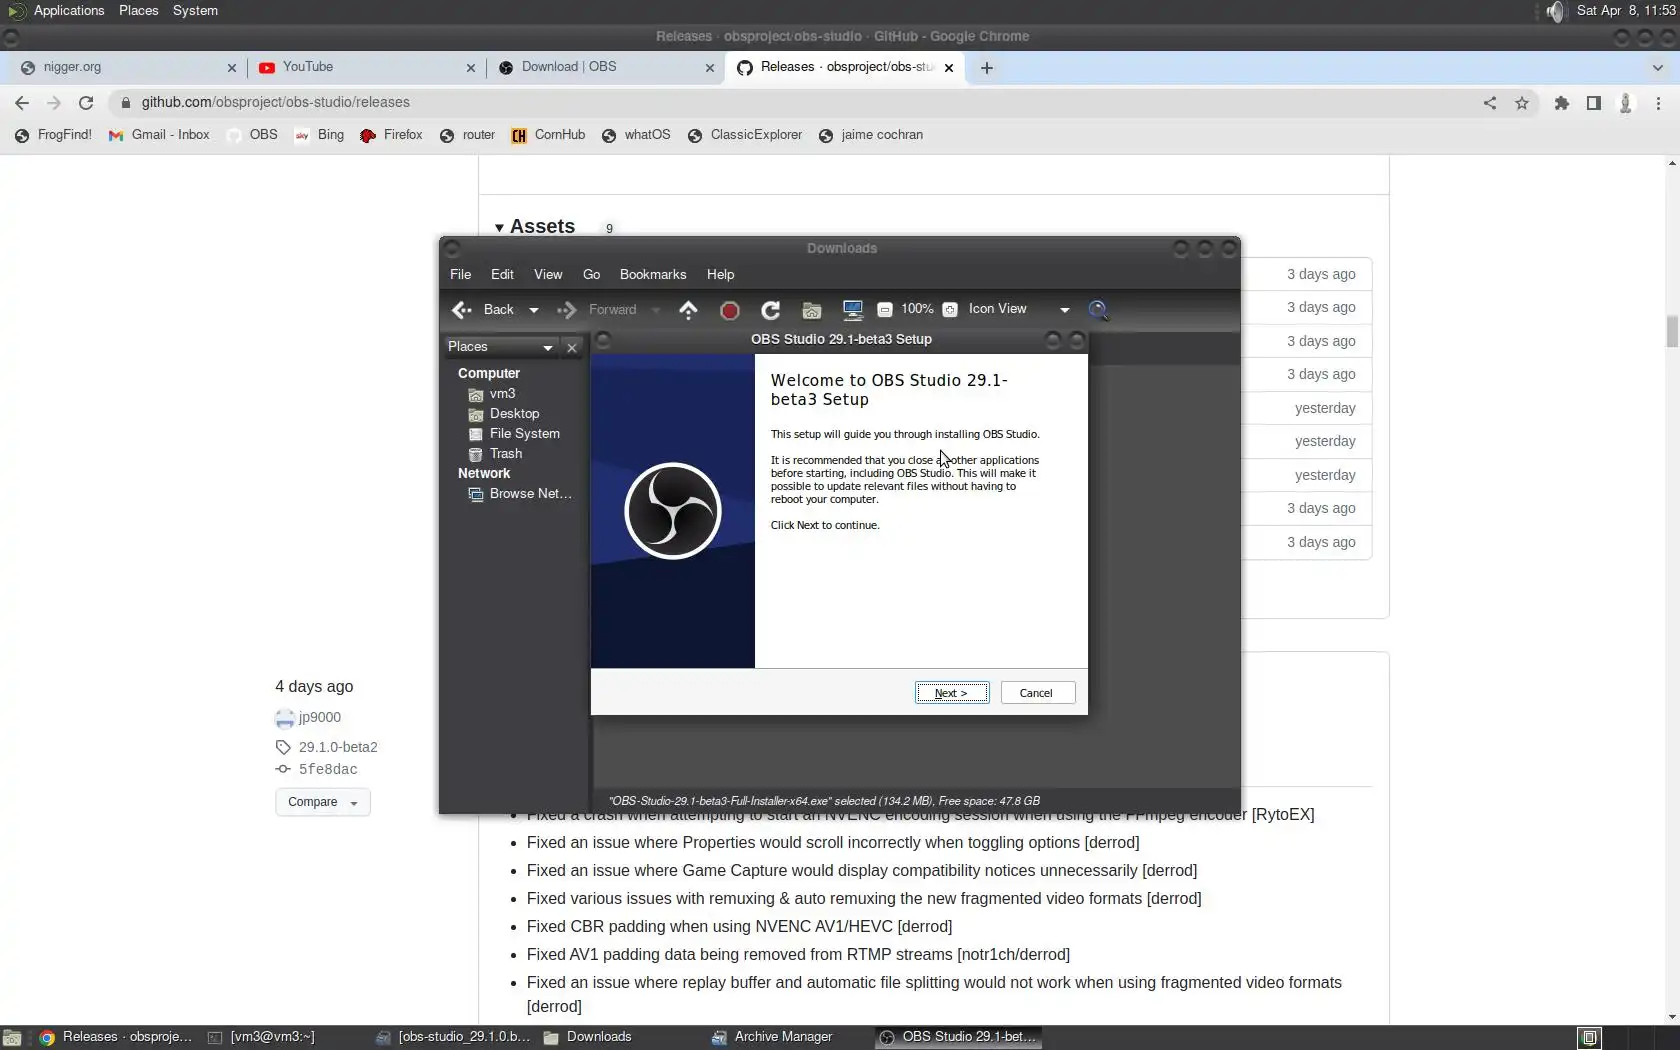The height and width of the screenshot is (1050, 1680).
Task: Go up one folder level in Downloads
Action: coord(688,310)
